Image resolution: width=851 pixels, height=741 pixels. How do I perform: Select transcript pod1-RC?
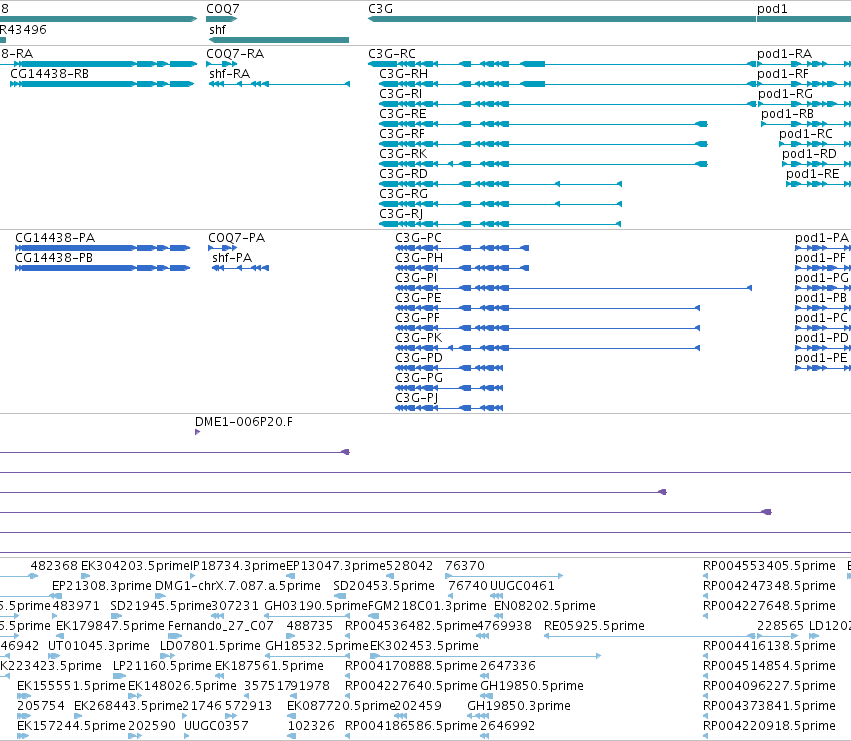tap(805, 134)
